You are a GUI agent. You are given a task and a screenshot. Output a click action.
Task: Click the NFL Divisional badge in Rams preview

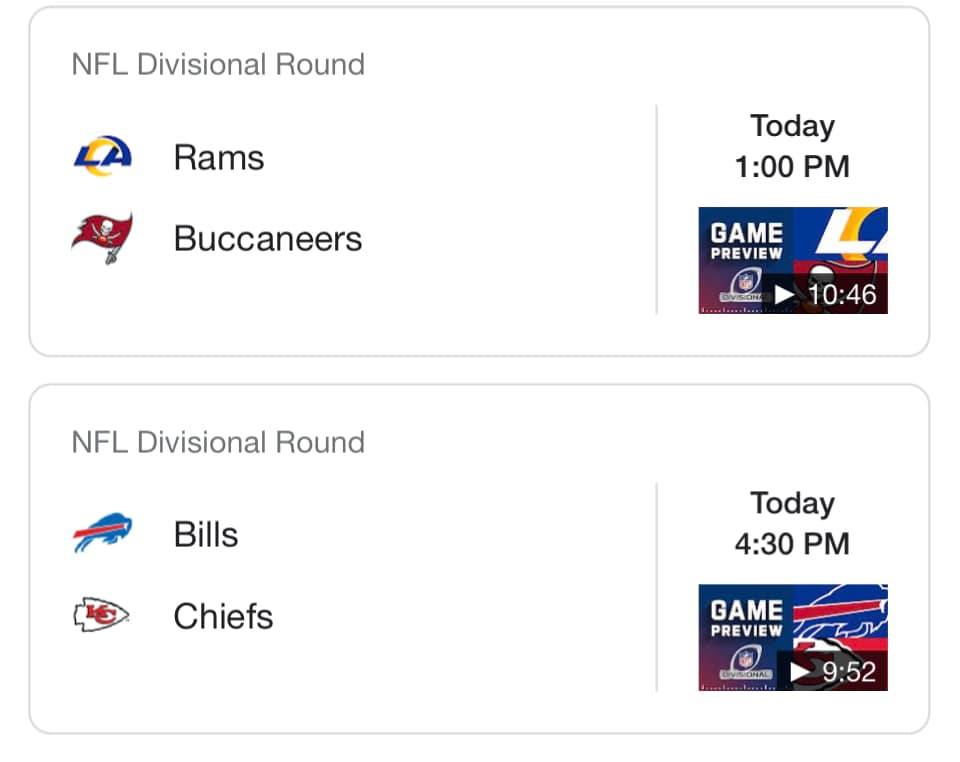(743, 287)
